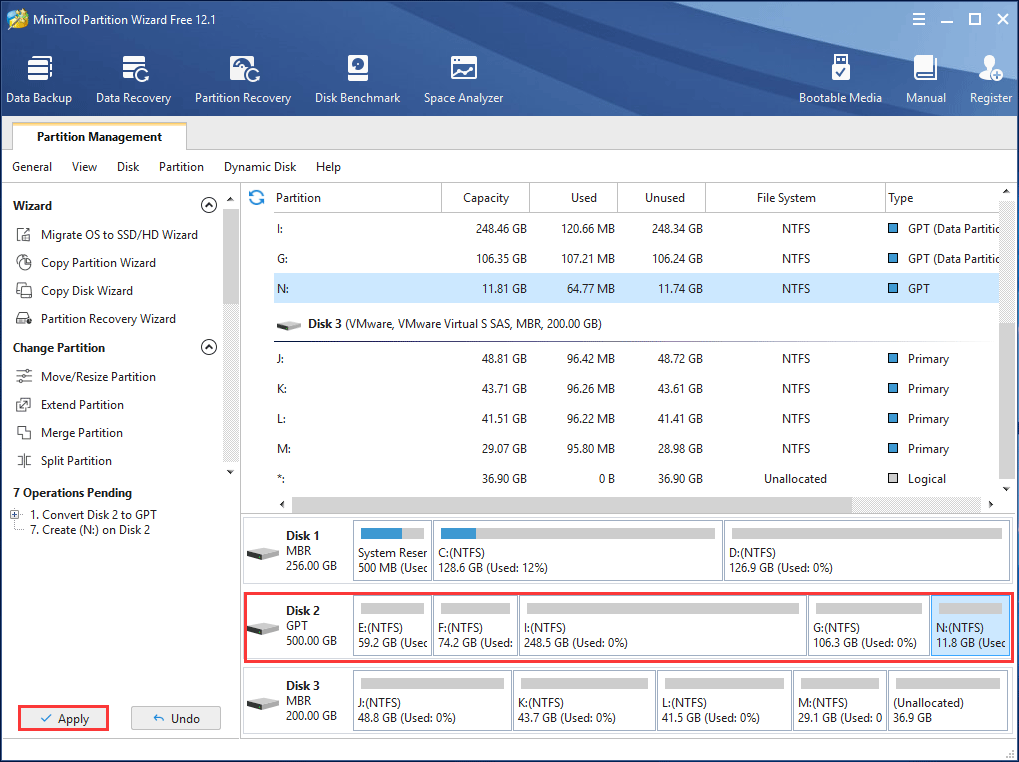Start Migrate OS to SSD/HD Wizard
The height and width of the screenshot is (762, 1019).
click(107, 235)
